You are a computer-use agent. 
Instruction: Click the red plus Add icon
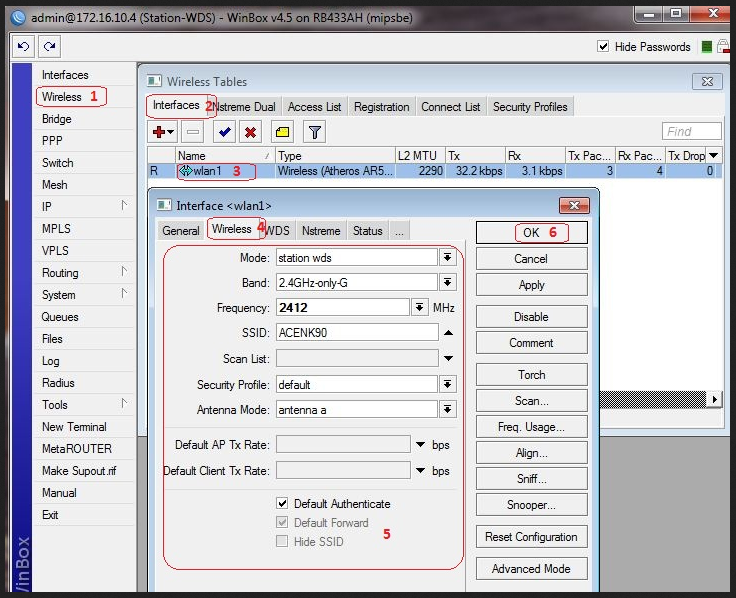coord(159,132)
